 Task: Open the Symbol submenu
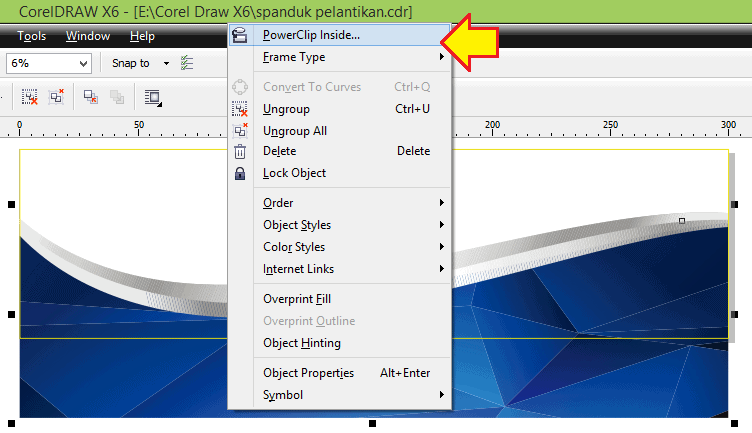coord(340,395)
